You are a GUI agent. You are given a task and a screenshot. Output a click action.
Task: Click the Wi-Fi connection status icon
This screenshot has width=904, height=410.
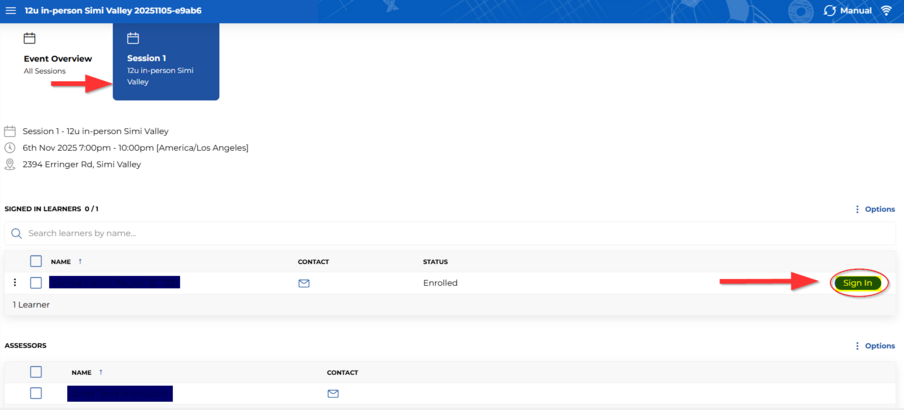tap(886, 10)
